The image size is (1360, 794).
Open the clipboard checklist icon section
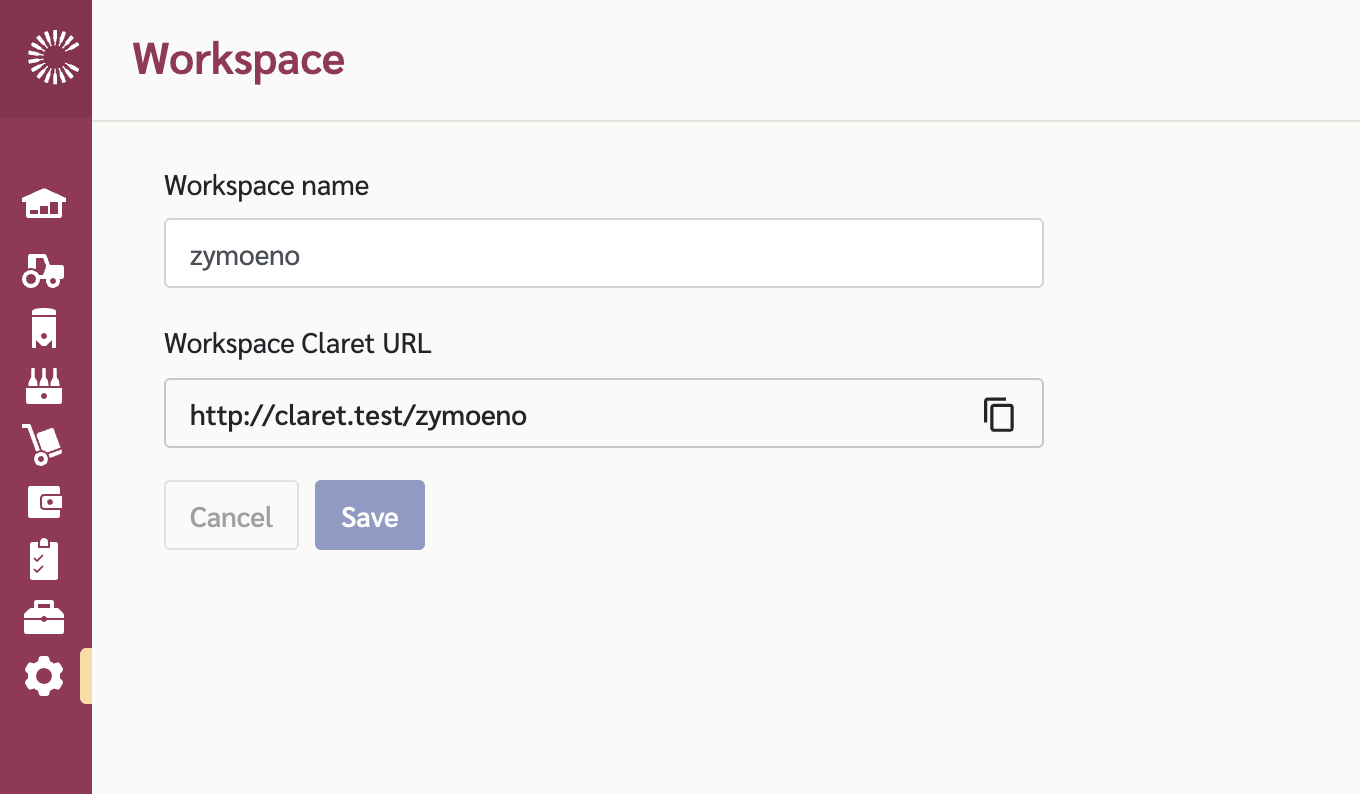click(x=44, y=560)
